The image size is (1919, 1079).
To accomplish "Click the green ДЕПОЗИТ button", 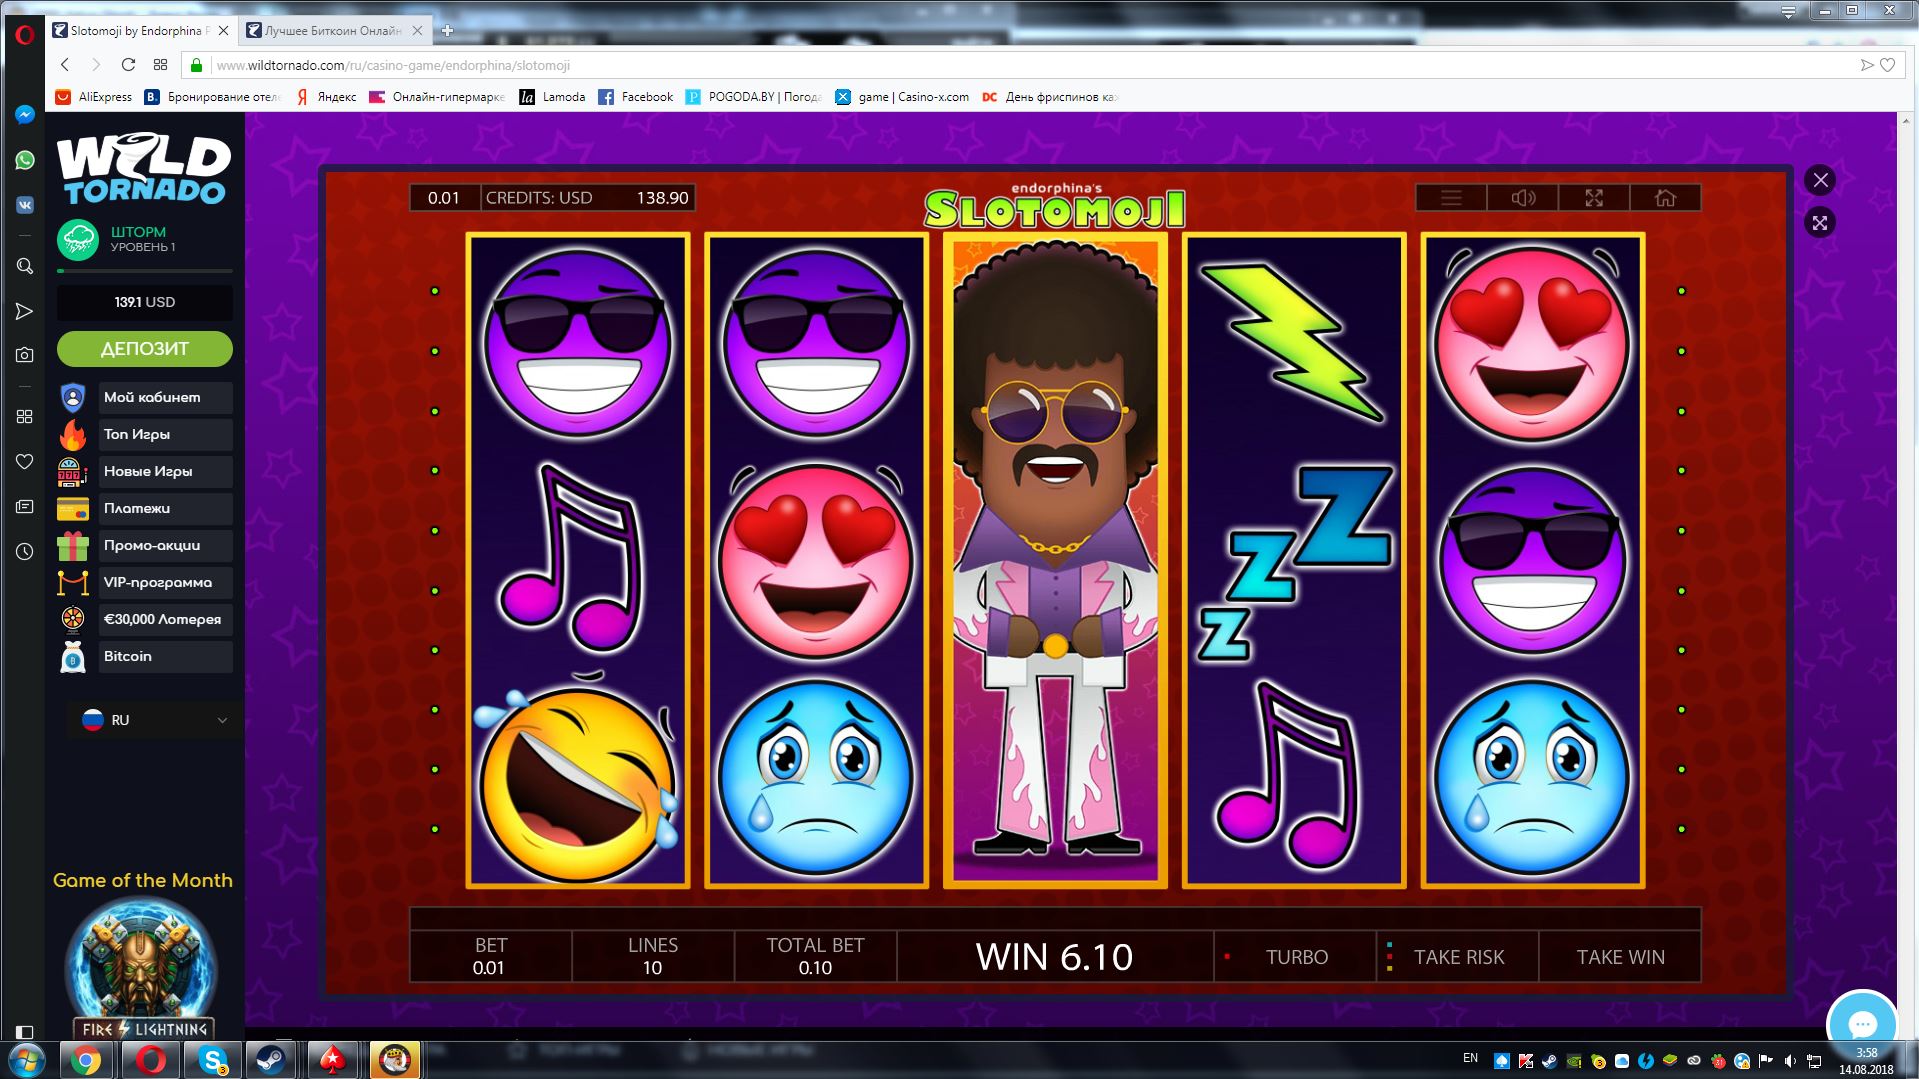I will point(145,349).
